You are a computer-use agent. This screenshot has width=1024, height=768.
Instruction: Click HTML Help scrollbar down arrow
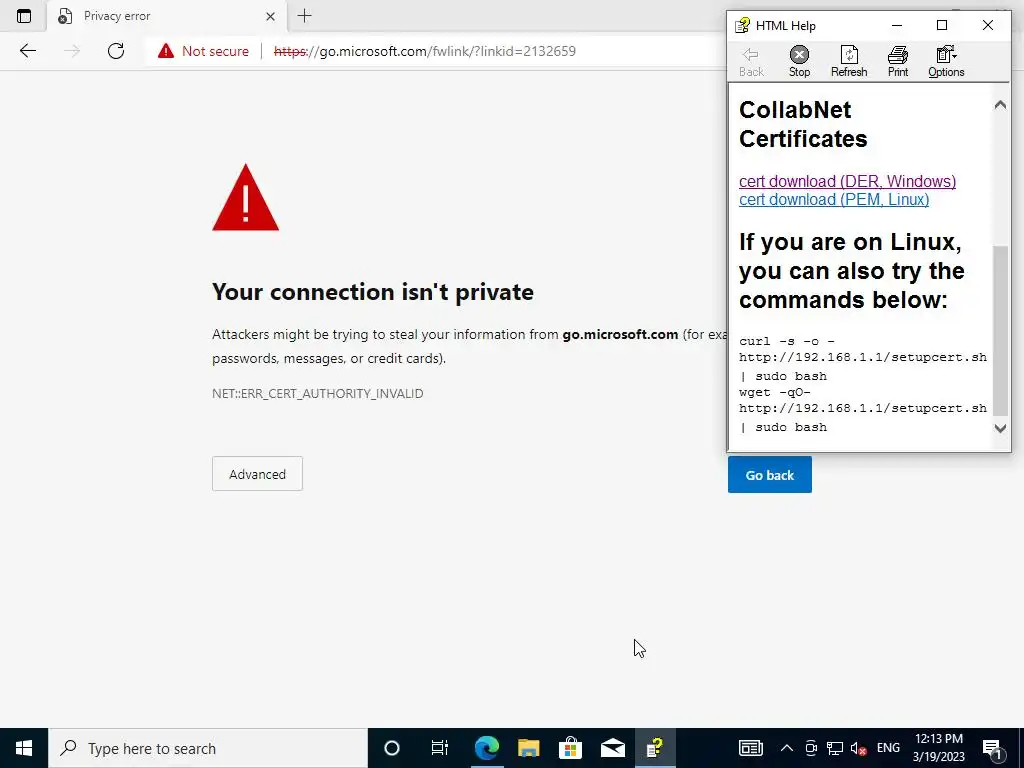coord(1000,428)
